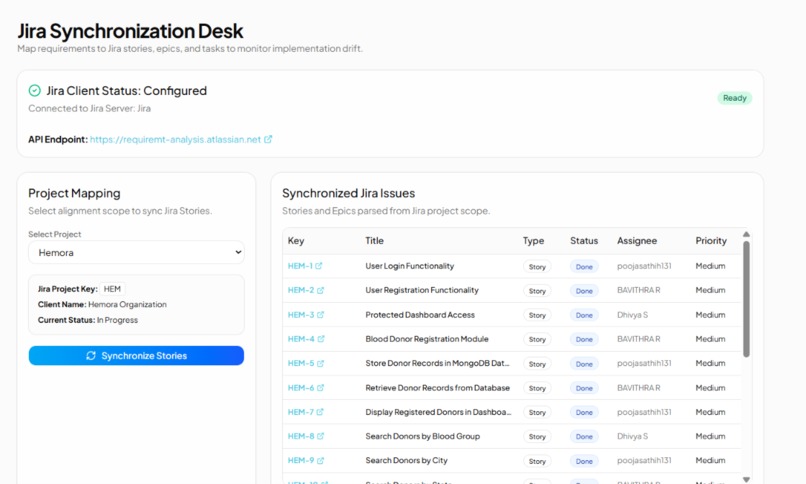Select the Blood Donor Registration Module title
The height and width of the screenshot is (484, 806).
(x=427, y=339)
